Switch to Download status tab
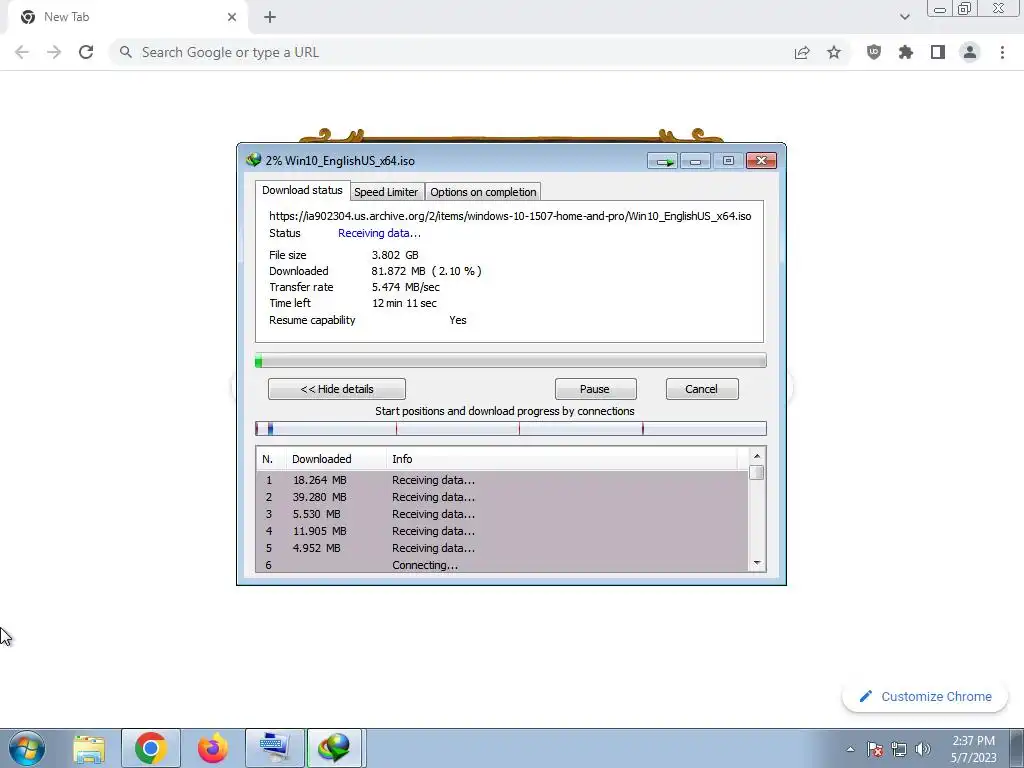 pyautogui.click(x=302, y=190)
